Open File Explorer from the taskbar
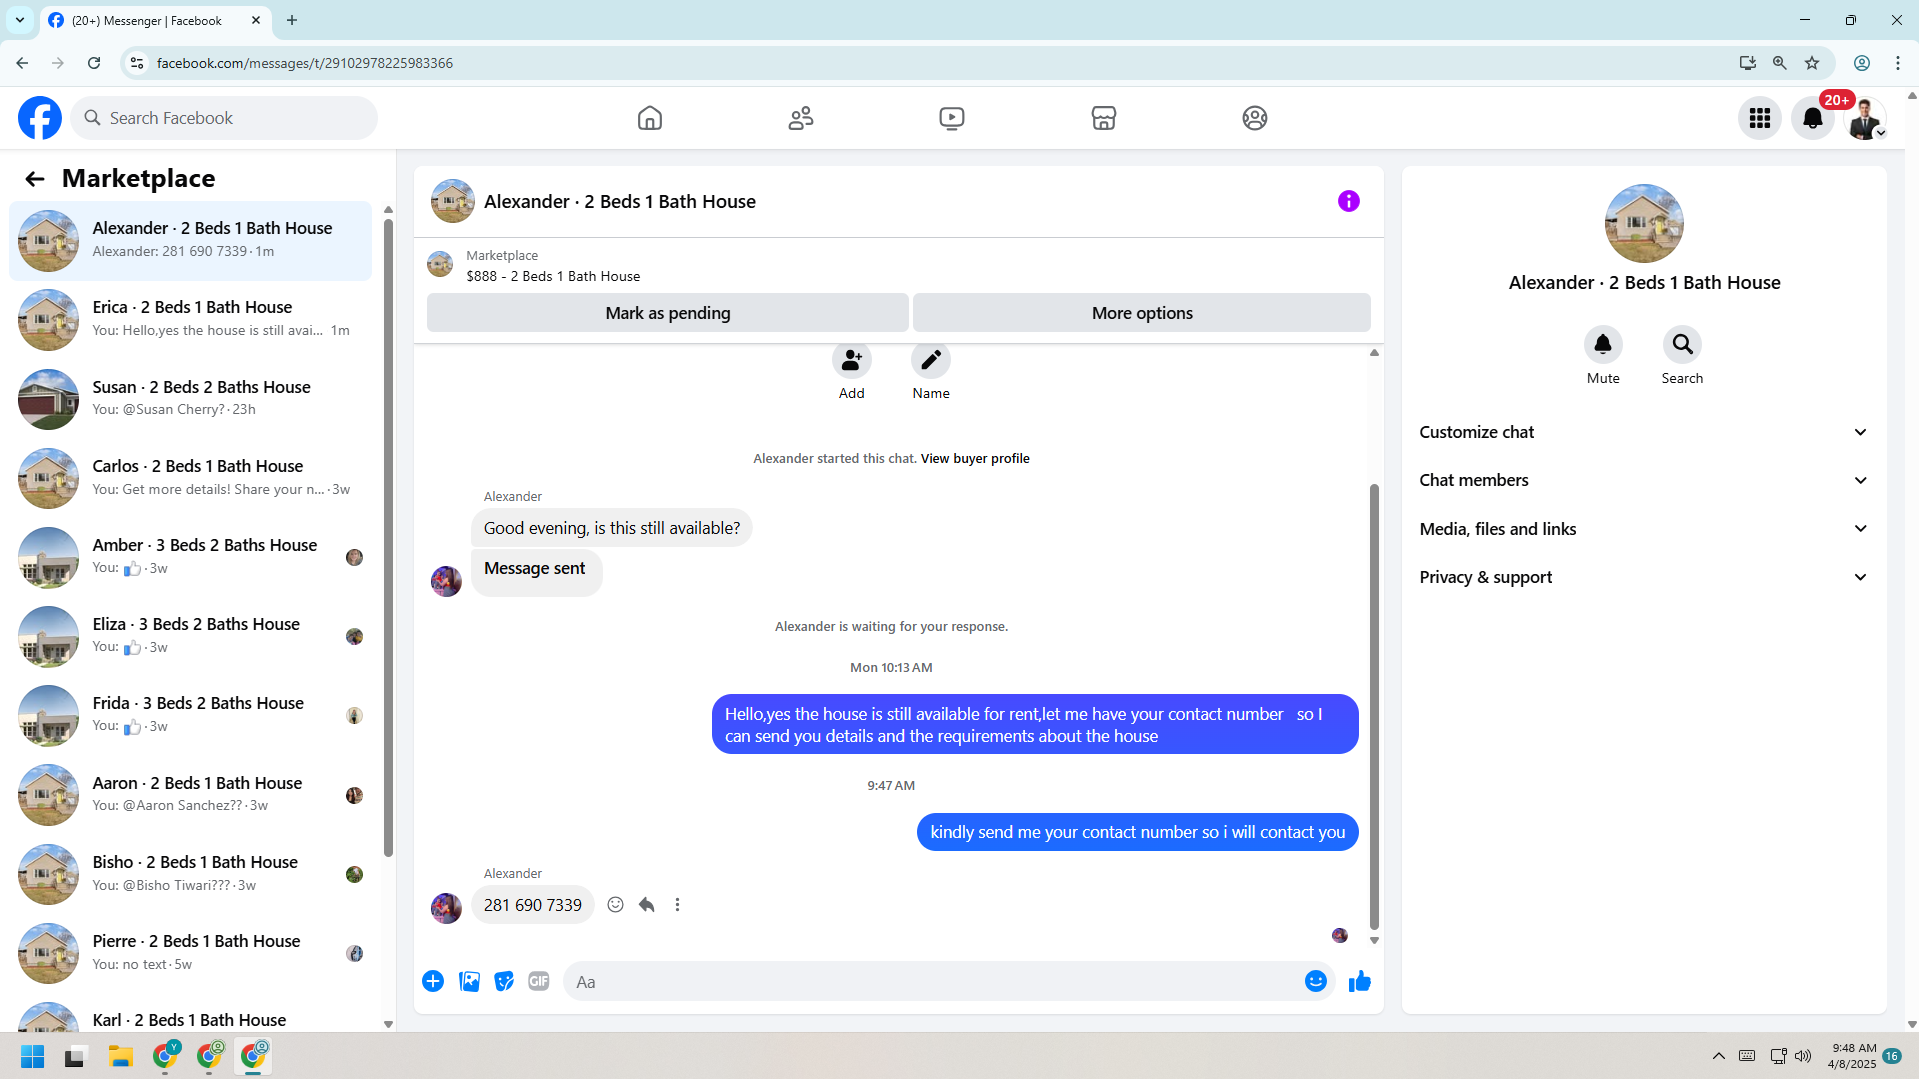1919x1079 pixels. tap(121, 1057)
